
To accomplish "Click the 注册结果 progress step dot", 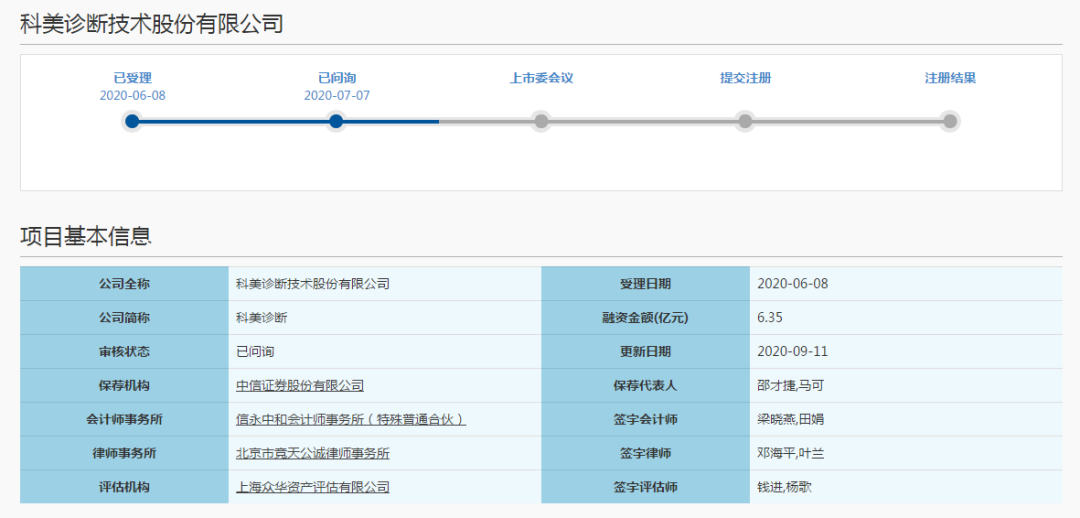I will pyautogui.click(x=950, y=121).
